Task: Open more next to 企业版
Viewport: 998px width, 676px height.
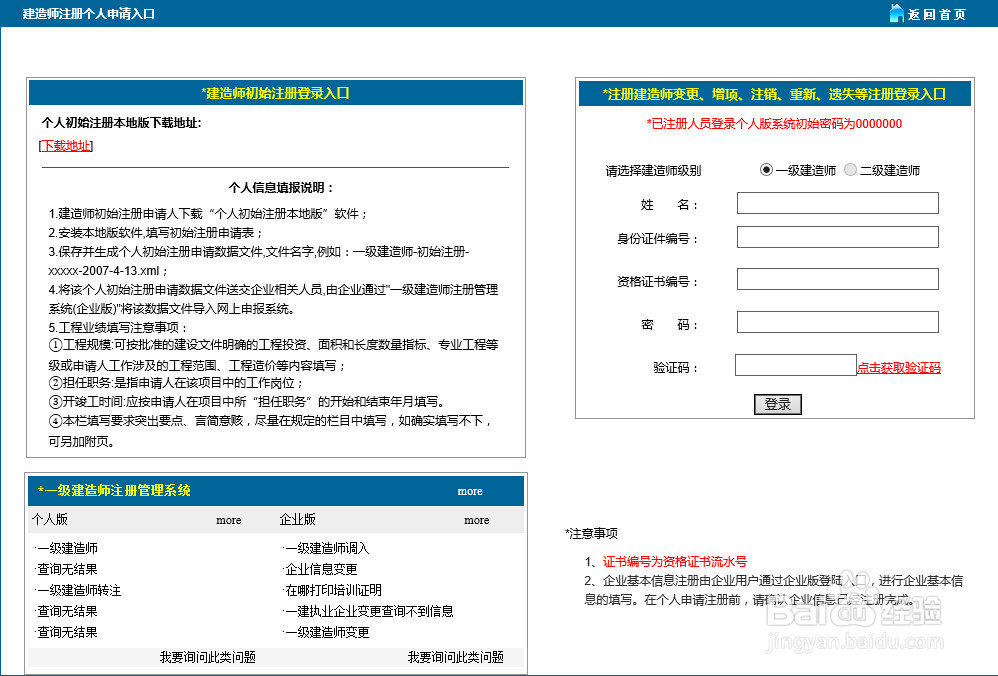Action: (477, 520)
